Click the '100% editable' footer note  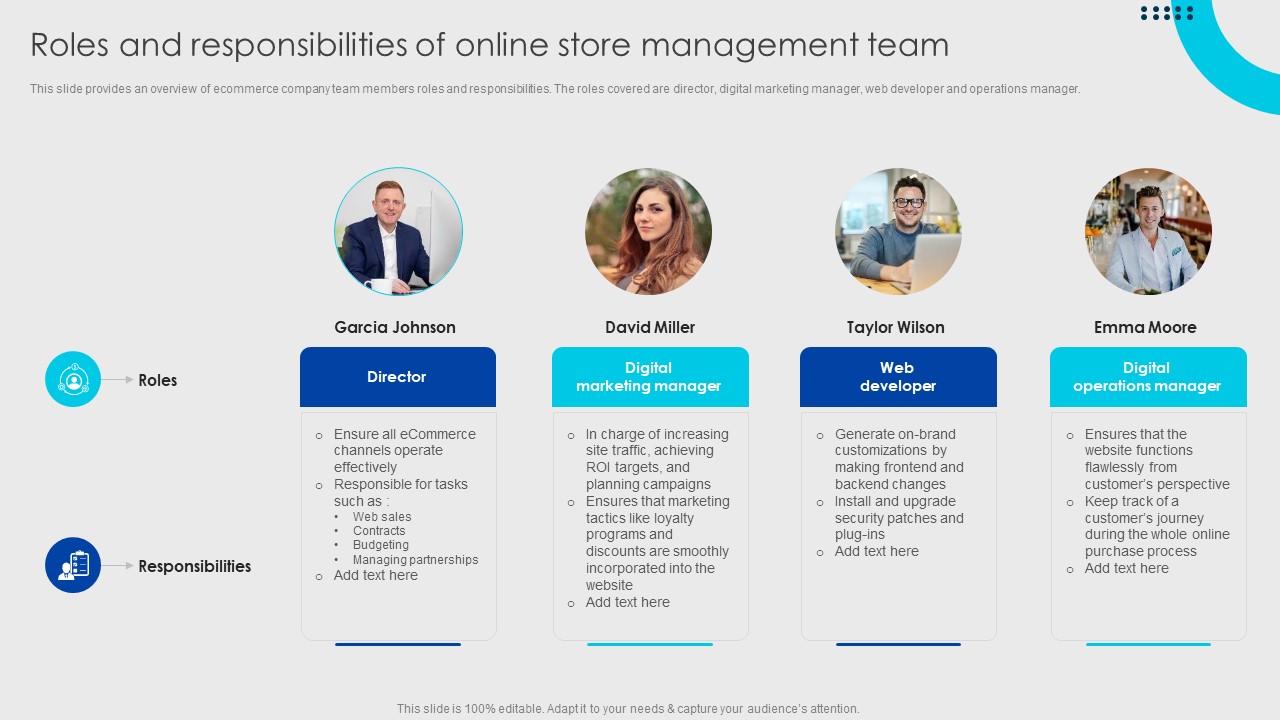pos(628,709)
